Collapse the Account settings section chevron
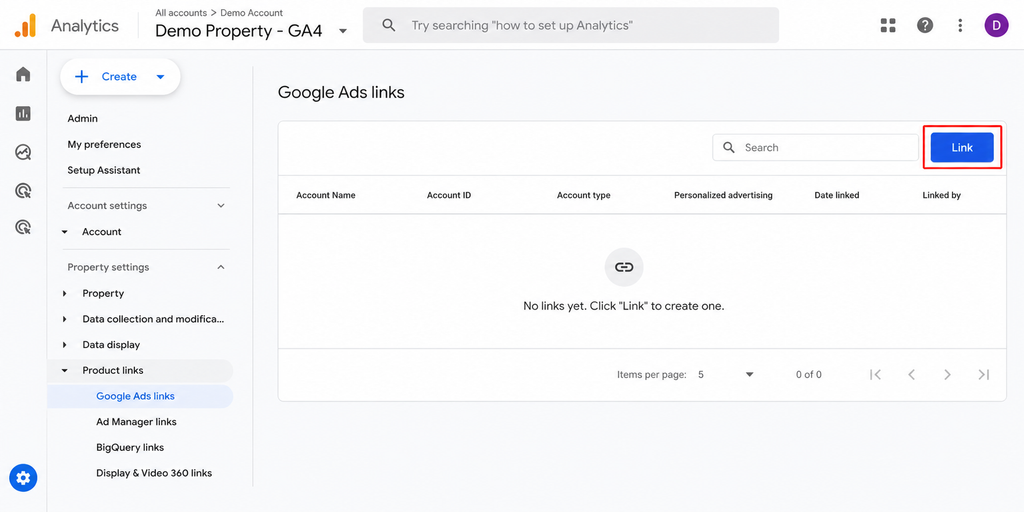The height and width of the screenshot is (512, 1024). (221, 206)
